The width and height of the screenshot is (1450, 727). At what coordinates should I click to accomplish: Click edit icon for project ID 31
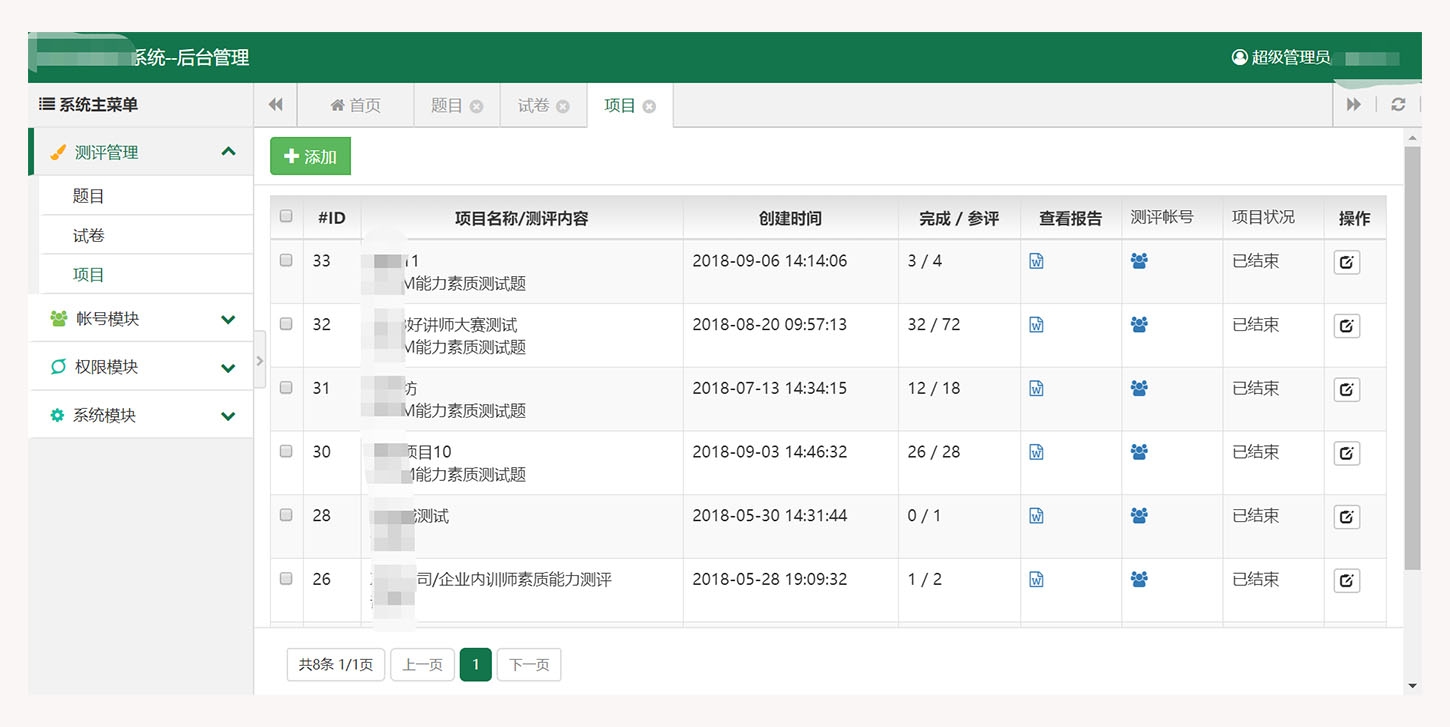tap(1346, 390)
